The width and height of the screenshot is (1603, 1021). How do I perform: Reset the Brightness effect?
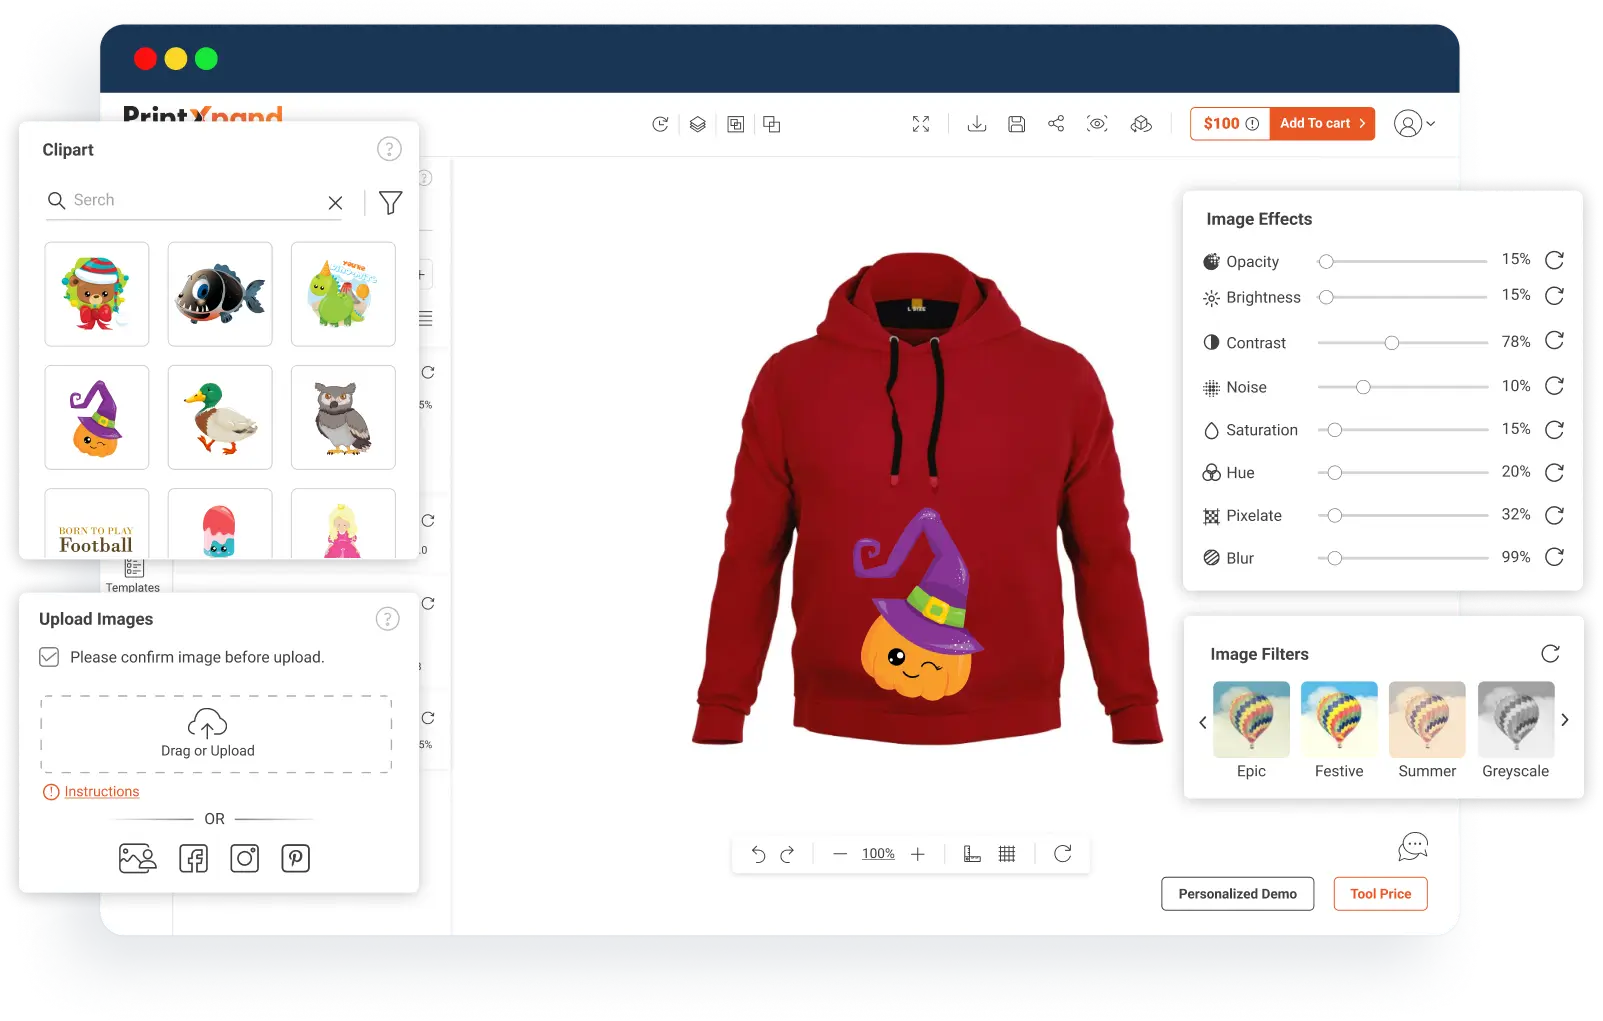click(1554, 296)
